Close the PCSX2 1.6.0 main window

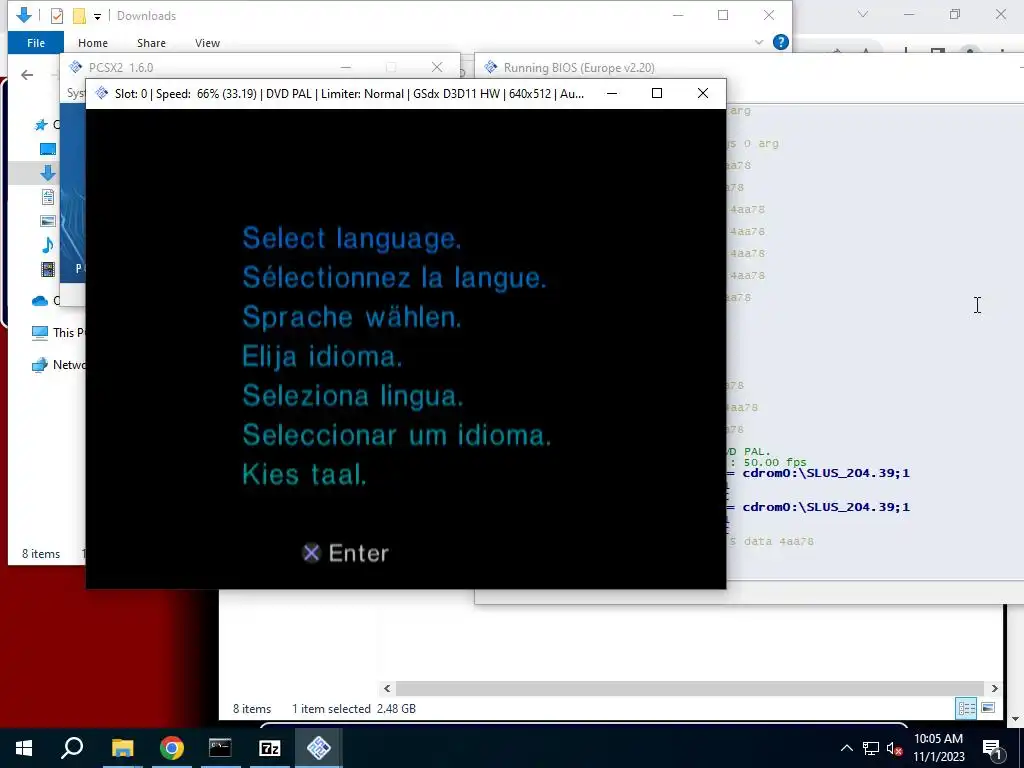point(437,67)
